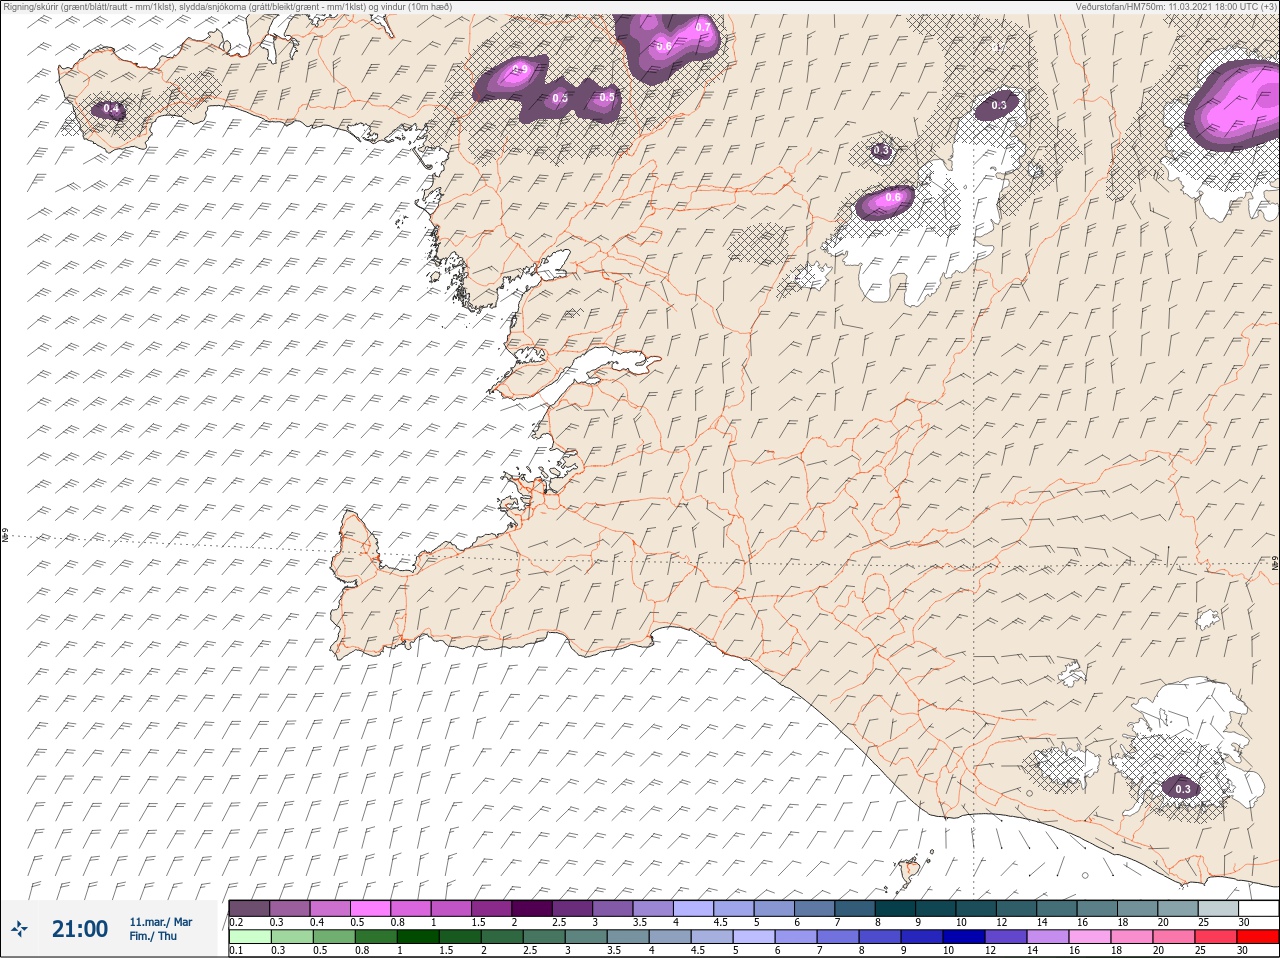The width and height of the screenshot is (1280, 958).
Task: Pick the bright pink 0.5 swatch in upper legend
Action: [x=371, y=908]
